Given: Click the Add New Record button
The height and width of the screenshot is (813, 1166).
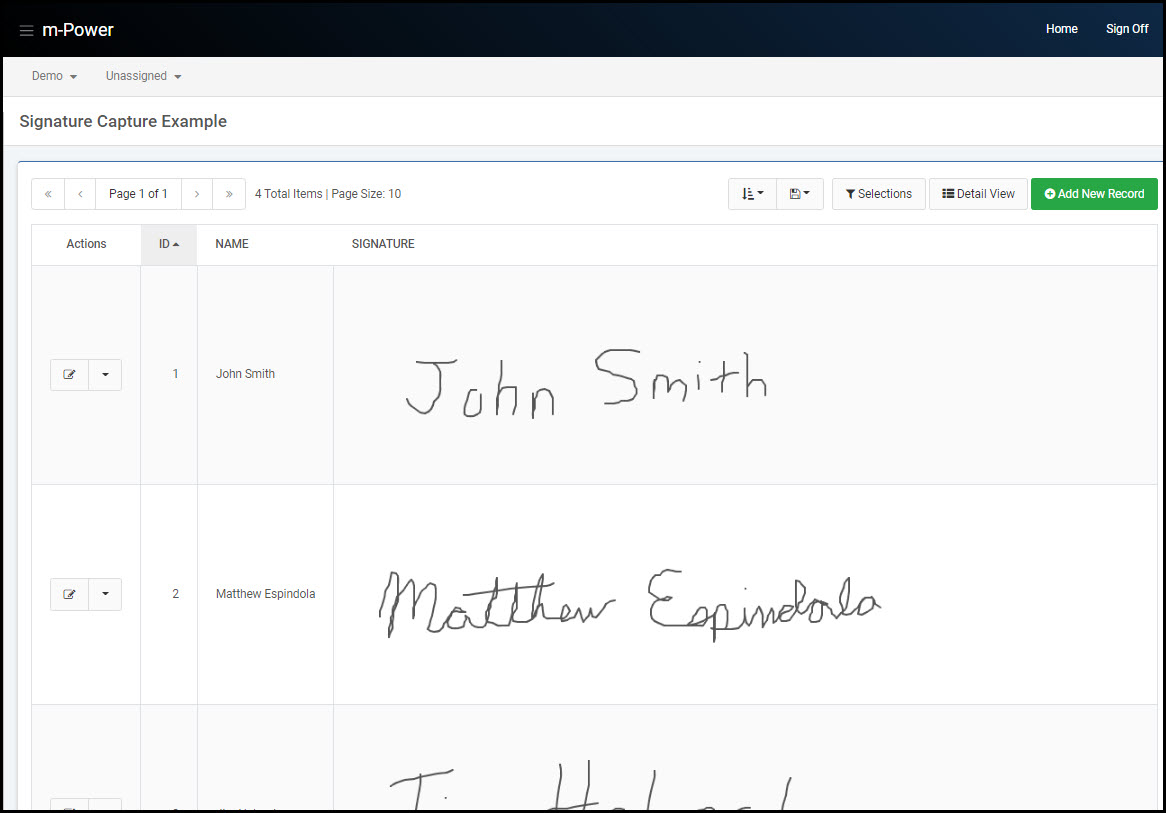Looking at the screenshot, I should (1094, 194).
